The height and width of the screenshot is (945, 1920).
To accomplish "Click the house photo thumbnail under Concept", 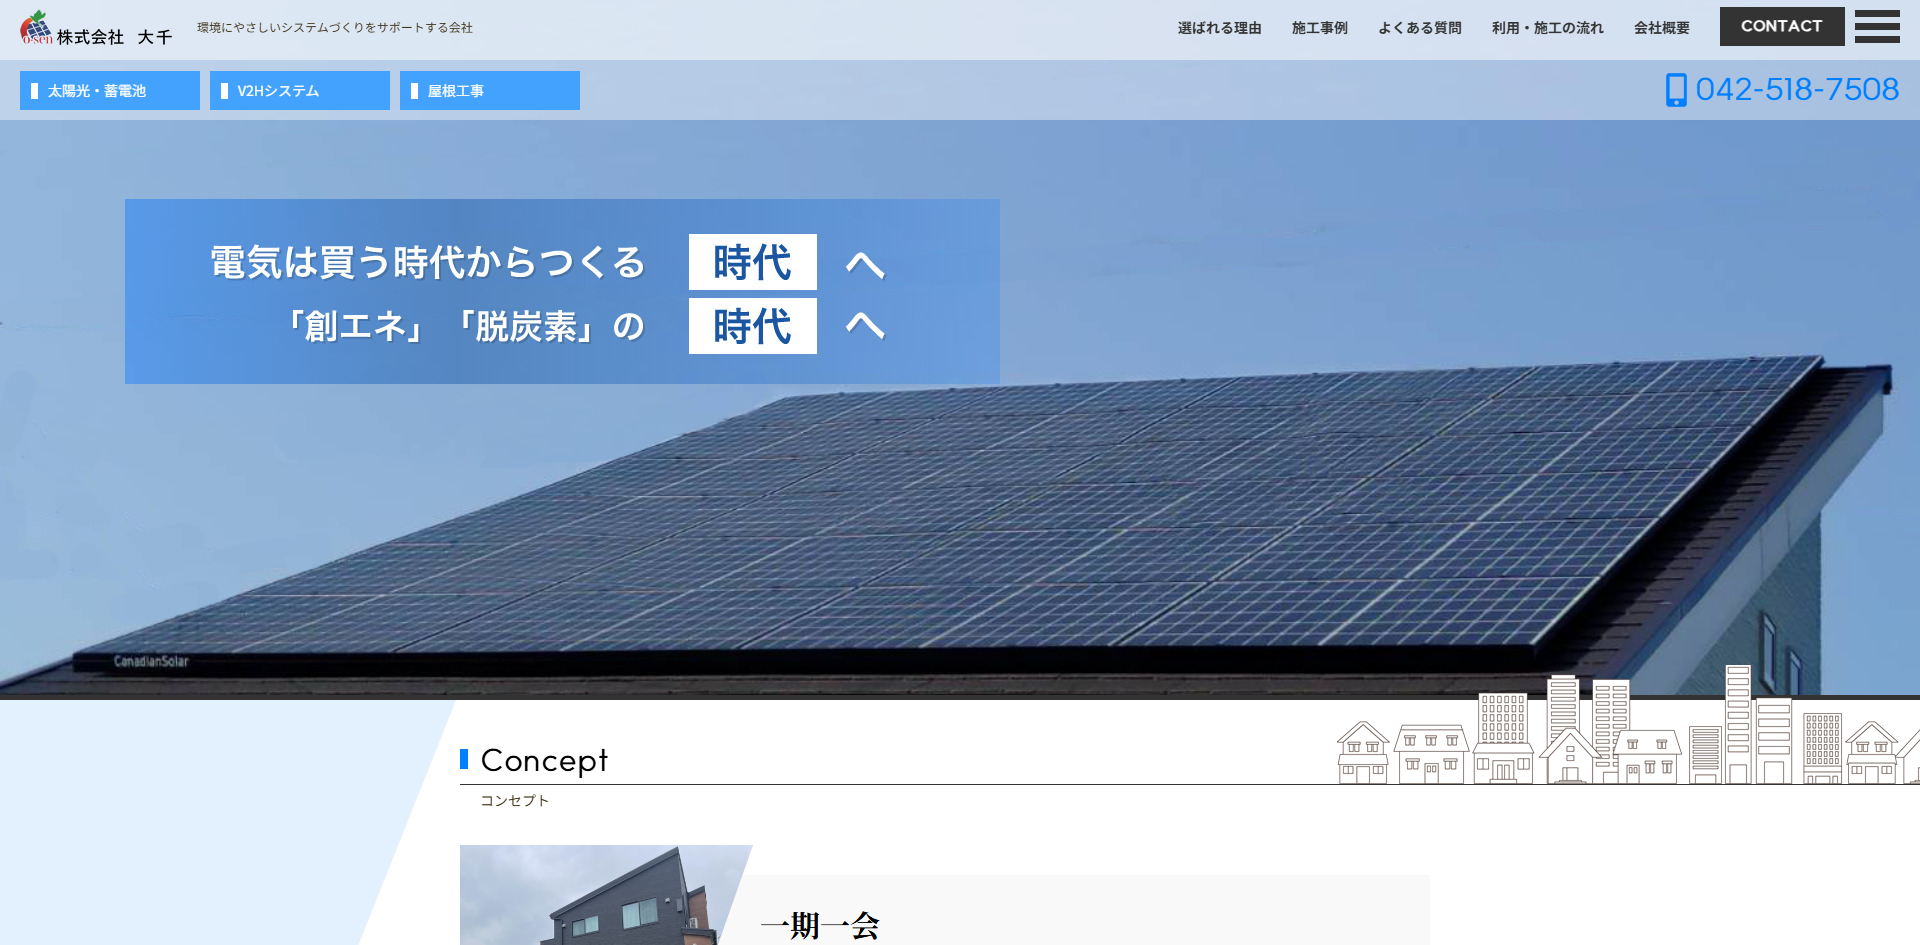I will click(606, 895).
